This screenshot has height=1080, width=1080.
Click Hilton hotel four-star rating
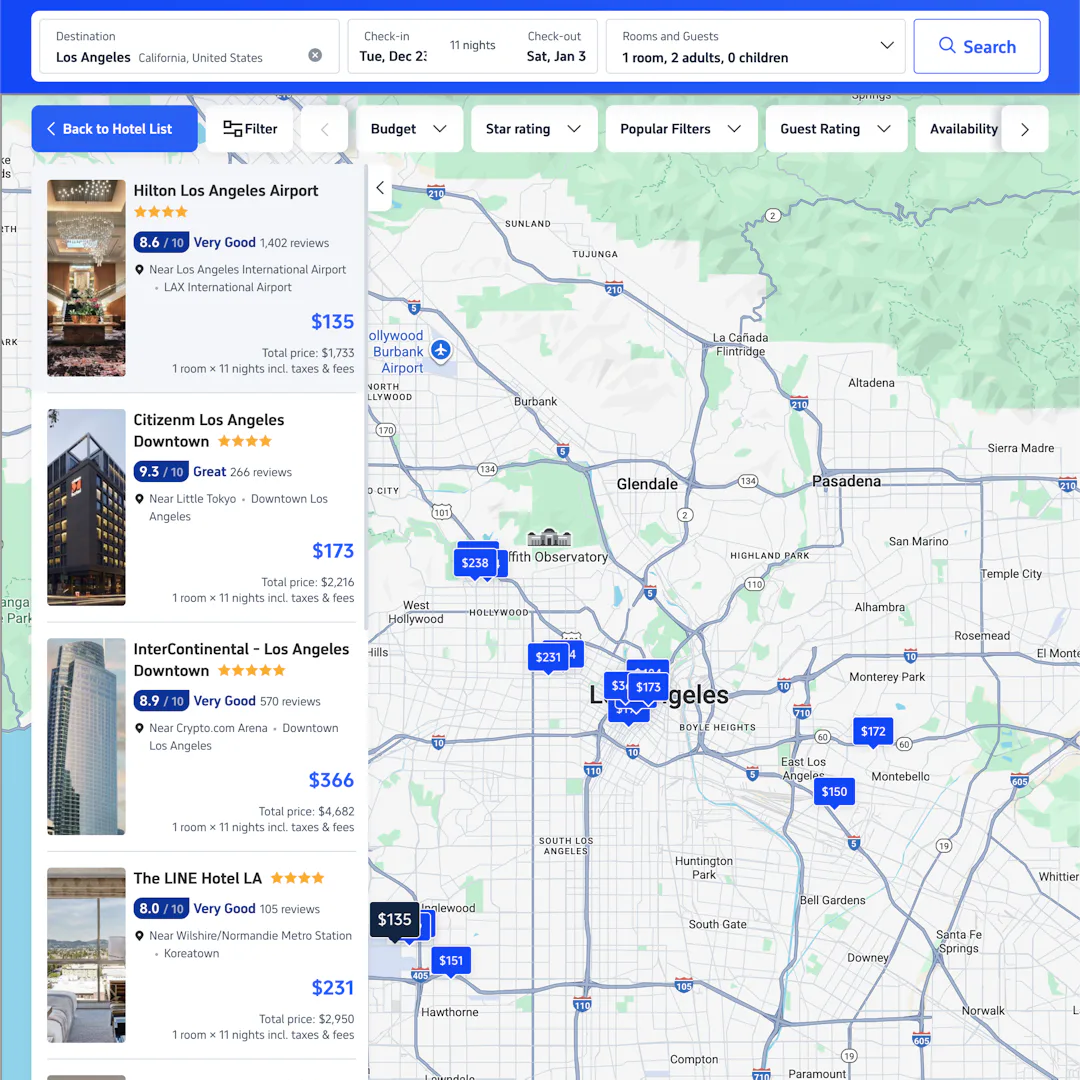[x=160, y=212]
